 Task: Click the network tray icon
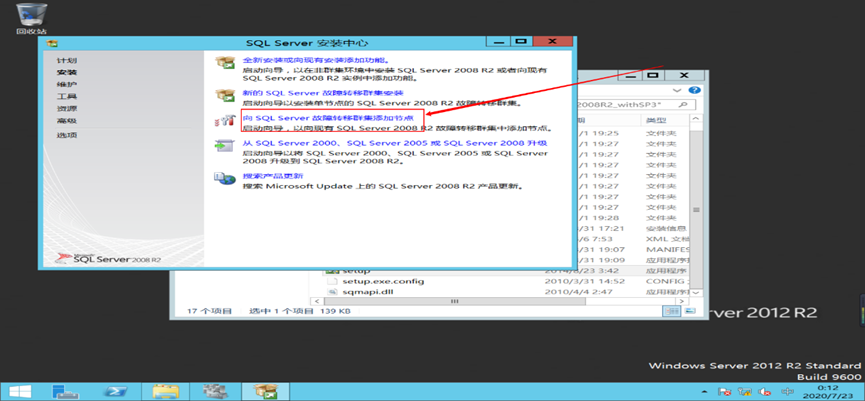[x=745, y=392]
